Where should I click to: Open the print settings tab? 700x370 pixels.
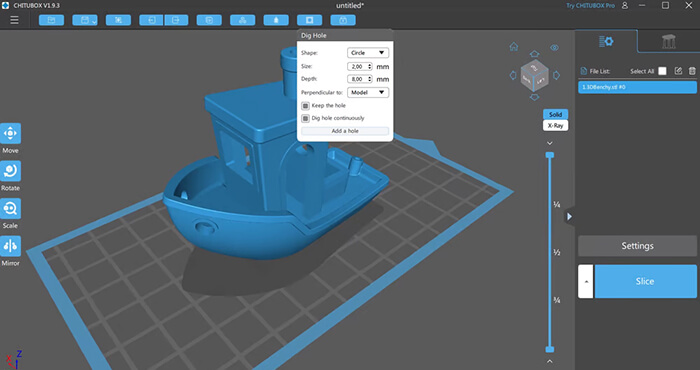(606, 42)
